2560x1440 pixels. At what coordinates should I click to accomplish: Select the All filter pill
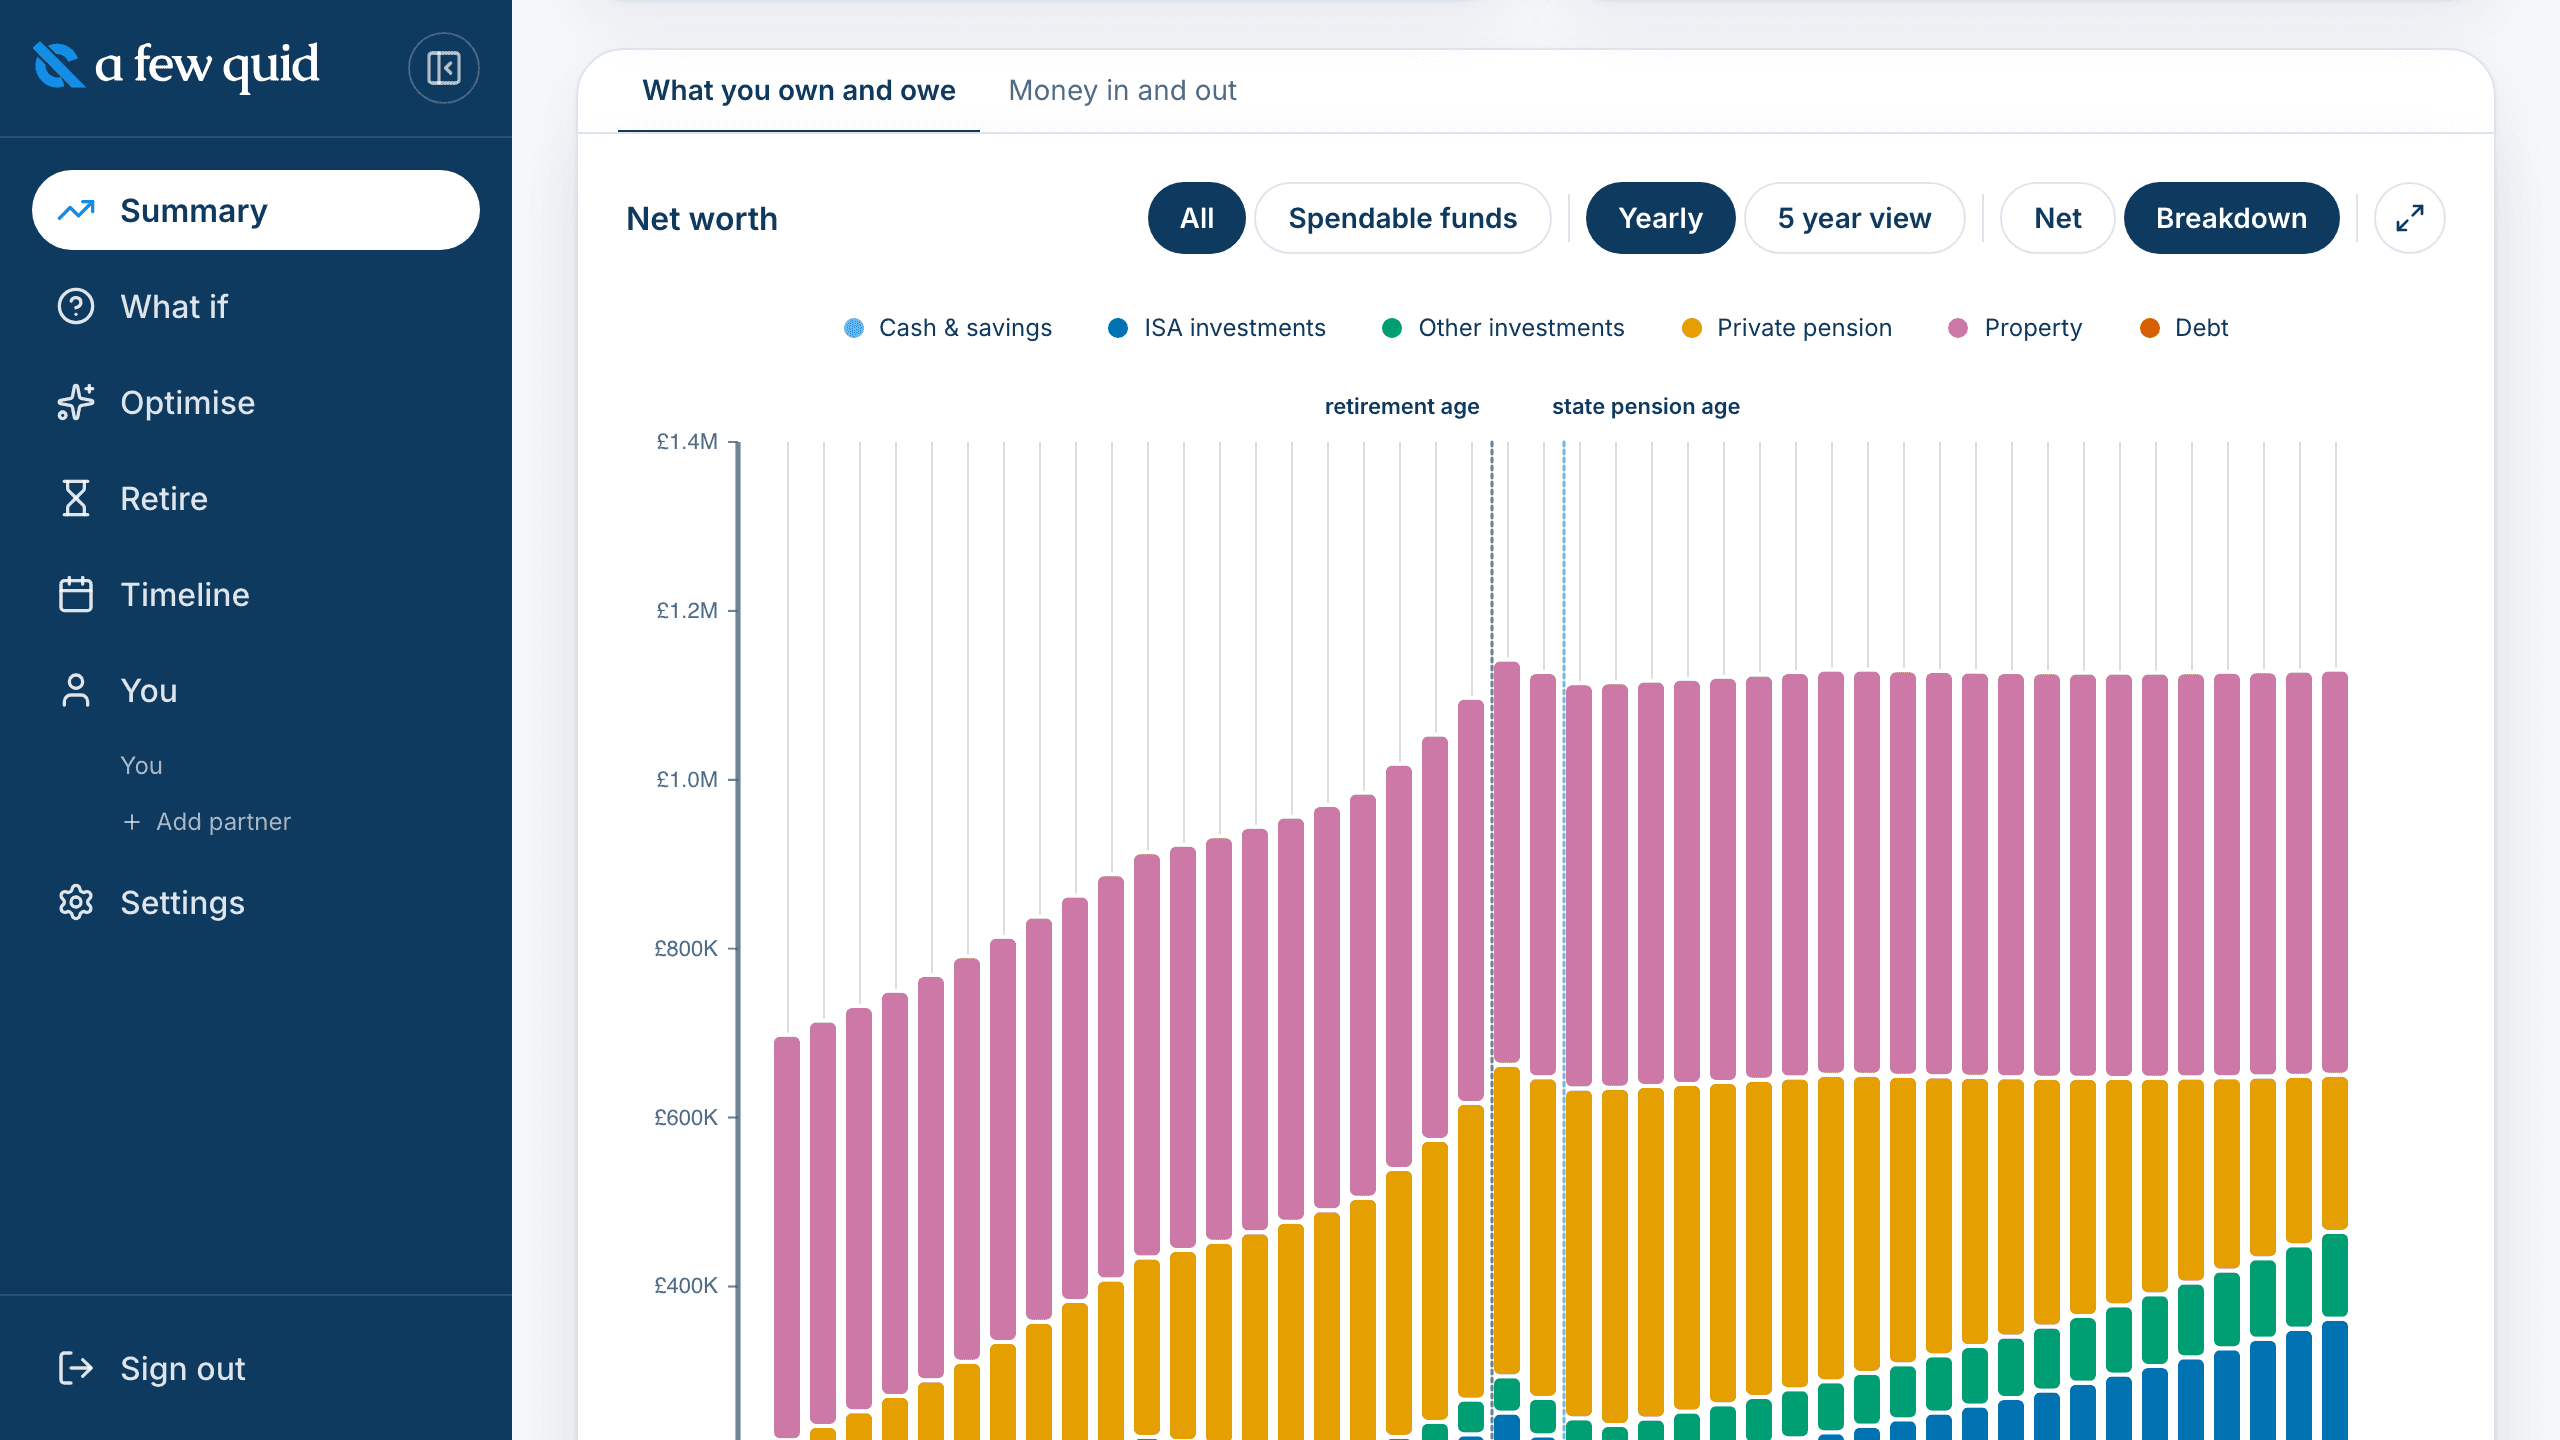point(1197,218)
